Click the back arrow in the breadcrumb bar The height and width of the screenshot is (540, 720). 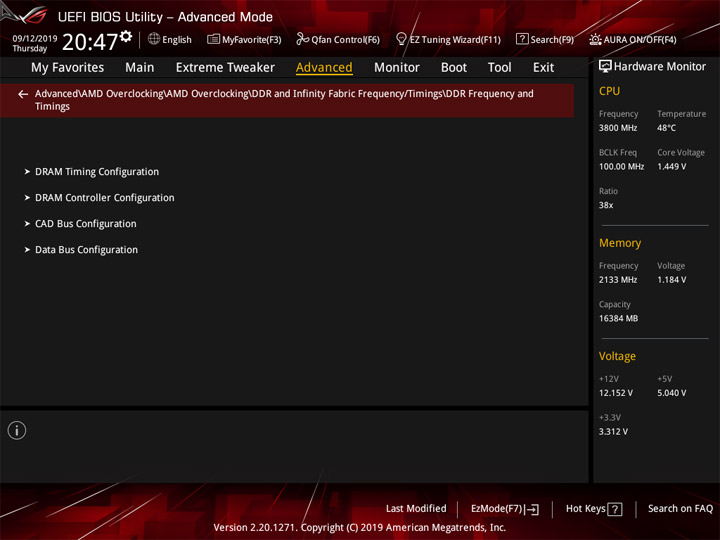pos(23,94)
